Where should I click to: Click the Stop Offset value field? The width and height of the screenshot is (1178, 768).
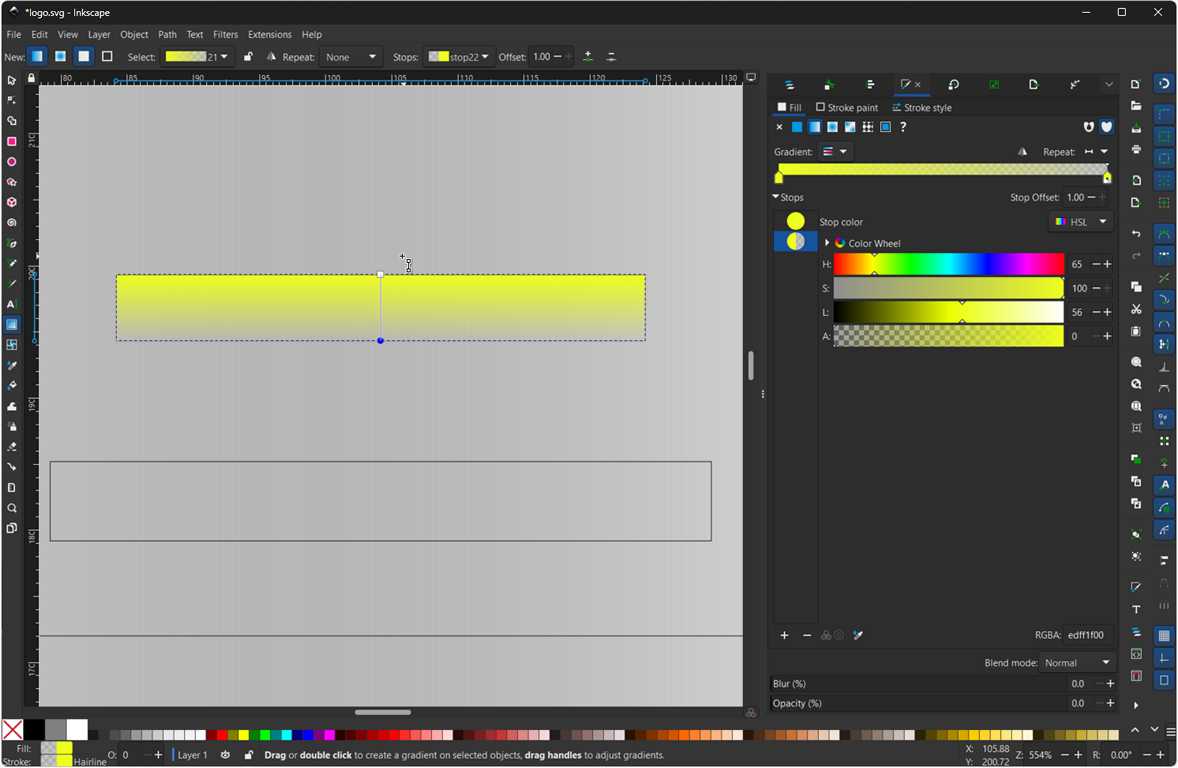pyautogui.click(x=1076, y=197)
